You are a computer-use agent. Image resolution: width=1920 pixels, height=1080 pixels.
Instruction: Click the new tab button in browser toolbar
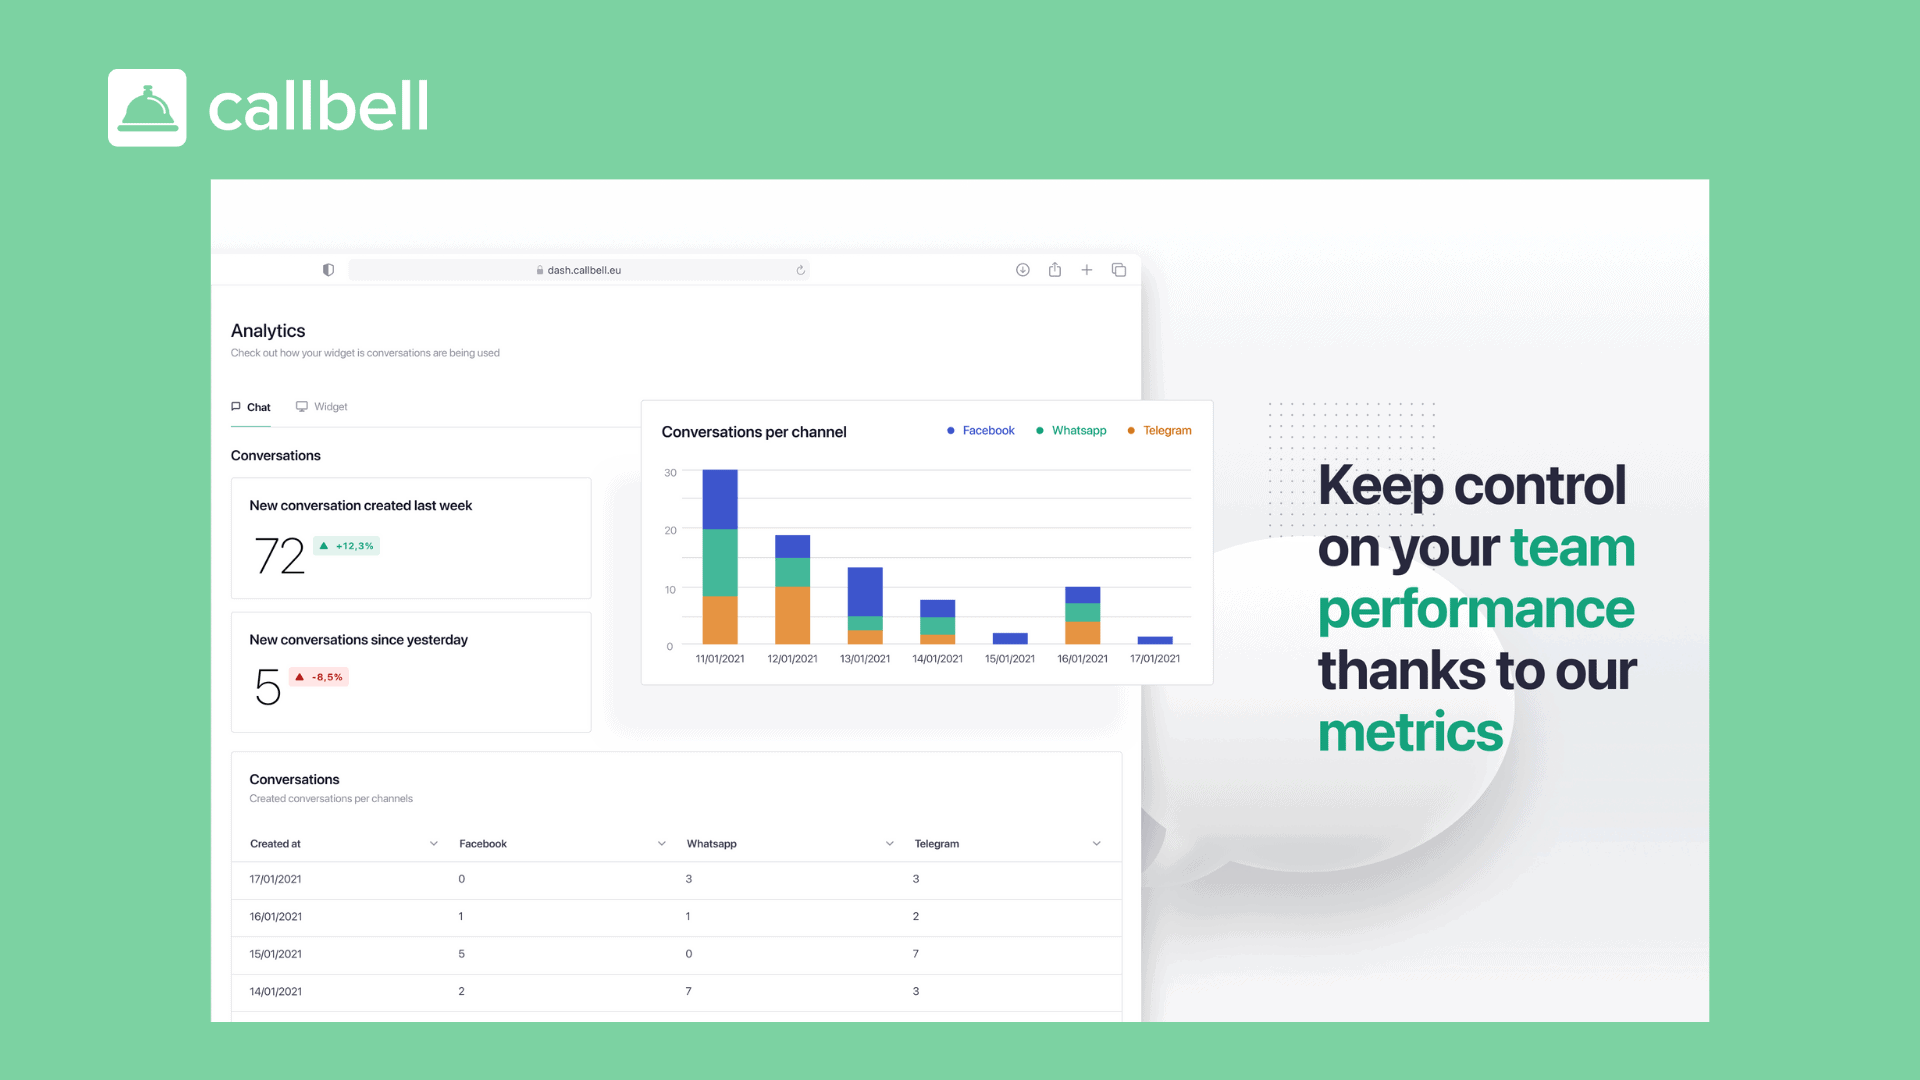click(x=1087, y=269)
